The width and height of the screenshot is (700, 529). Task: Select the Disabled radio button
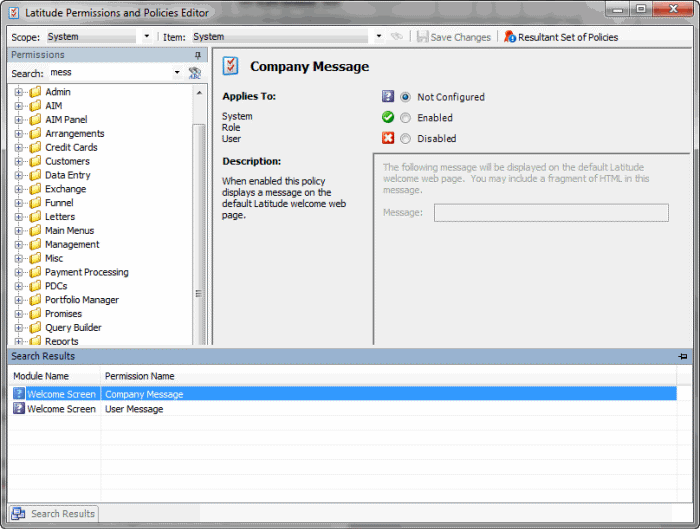pyautogui.click(x=405, y=139)
